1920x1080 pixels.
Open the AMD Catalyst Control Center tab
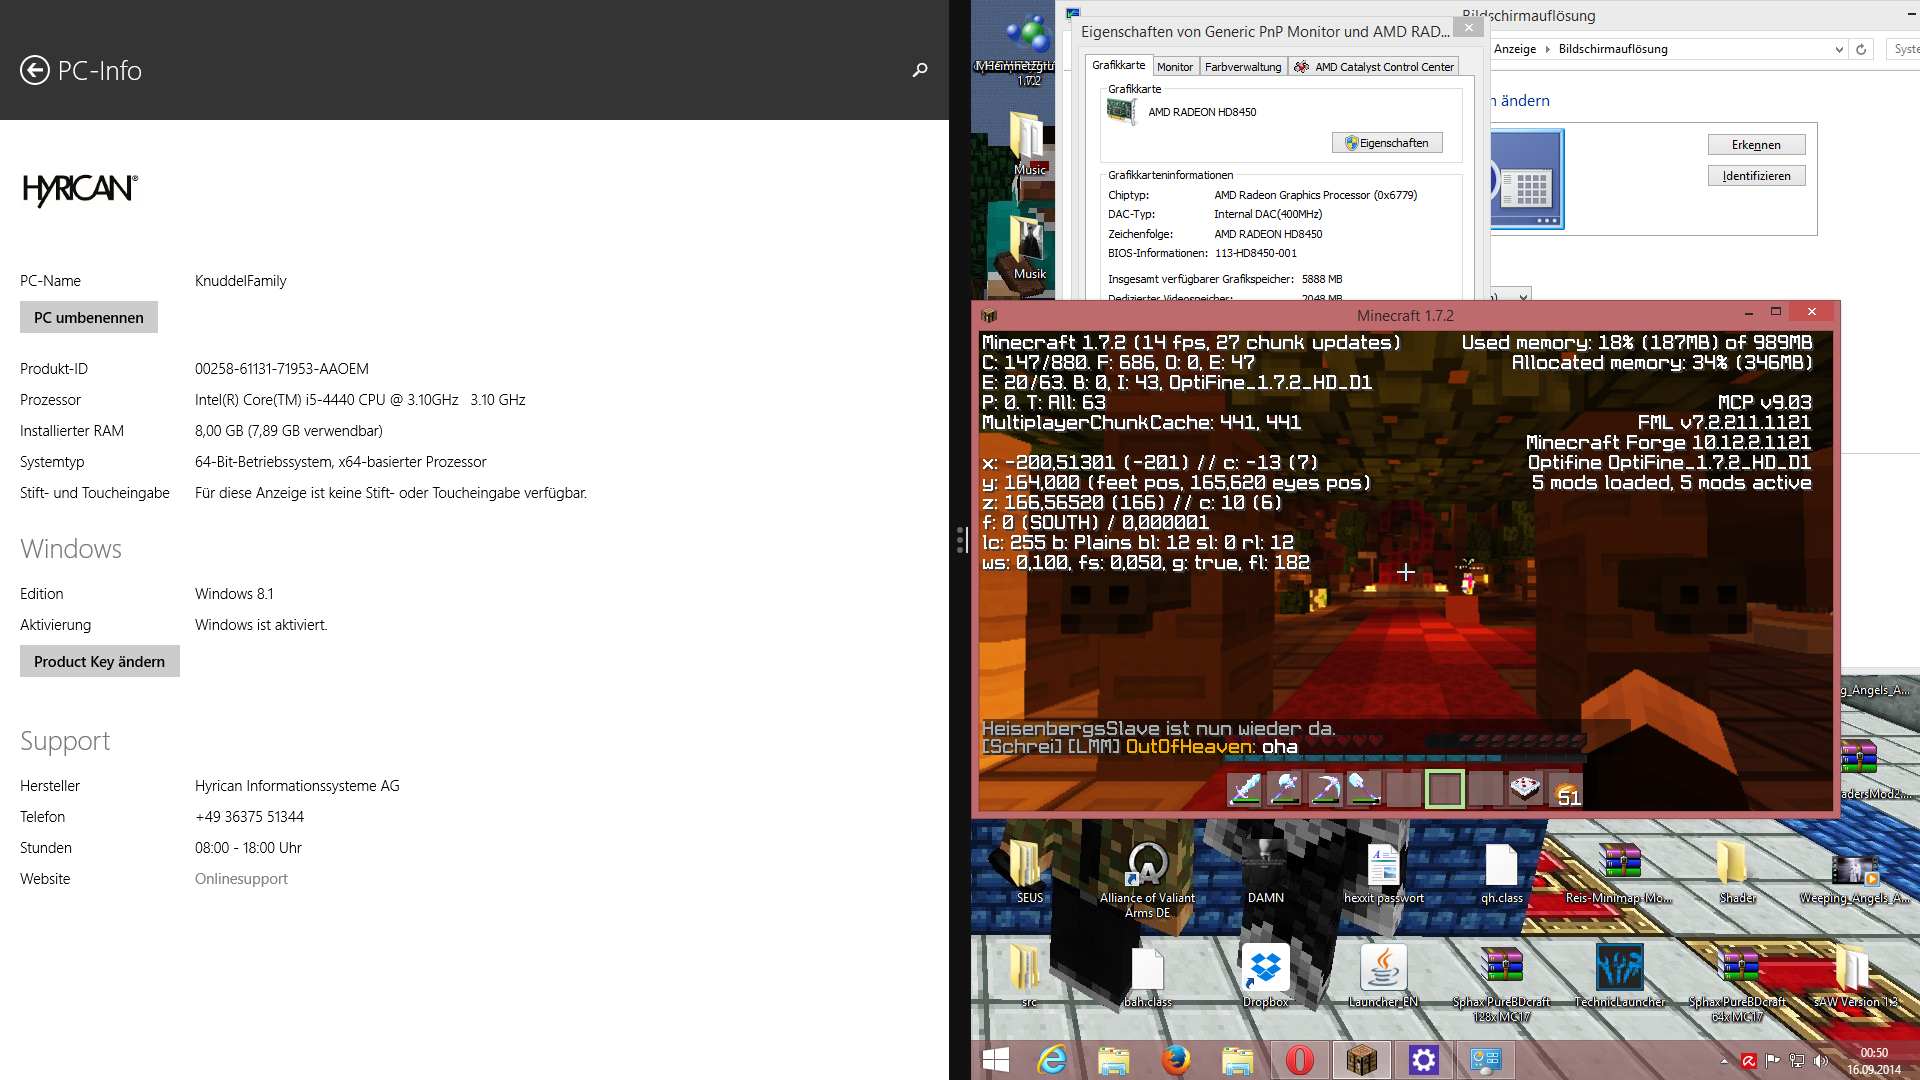[1374, 67]
